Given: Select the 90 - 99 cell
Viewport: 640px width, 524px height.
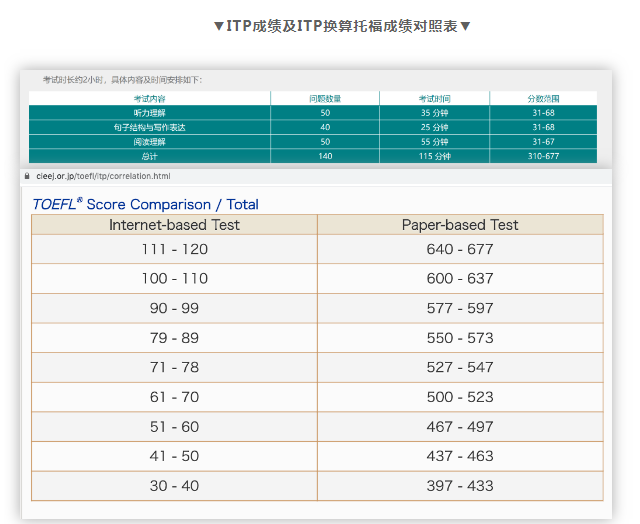Looking at the screenshot, I should [174, 308].
